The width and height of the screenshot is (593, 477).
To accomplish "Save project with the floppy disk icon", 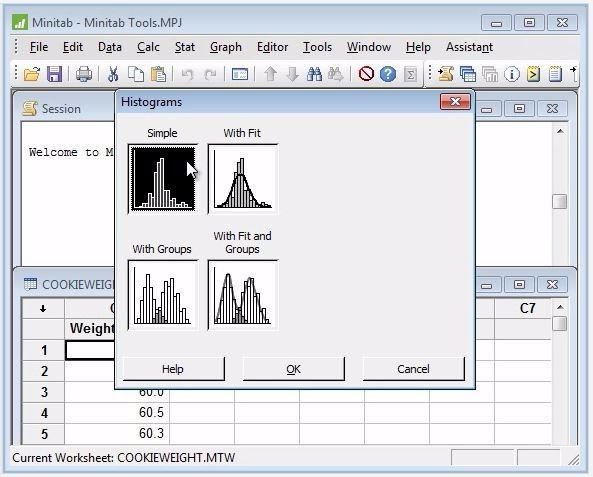I will [54, 74].
